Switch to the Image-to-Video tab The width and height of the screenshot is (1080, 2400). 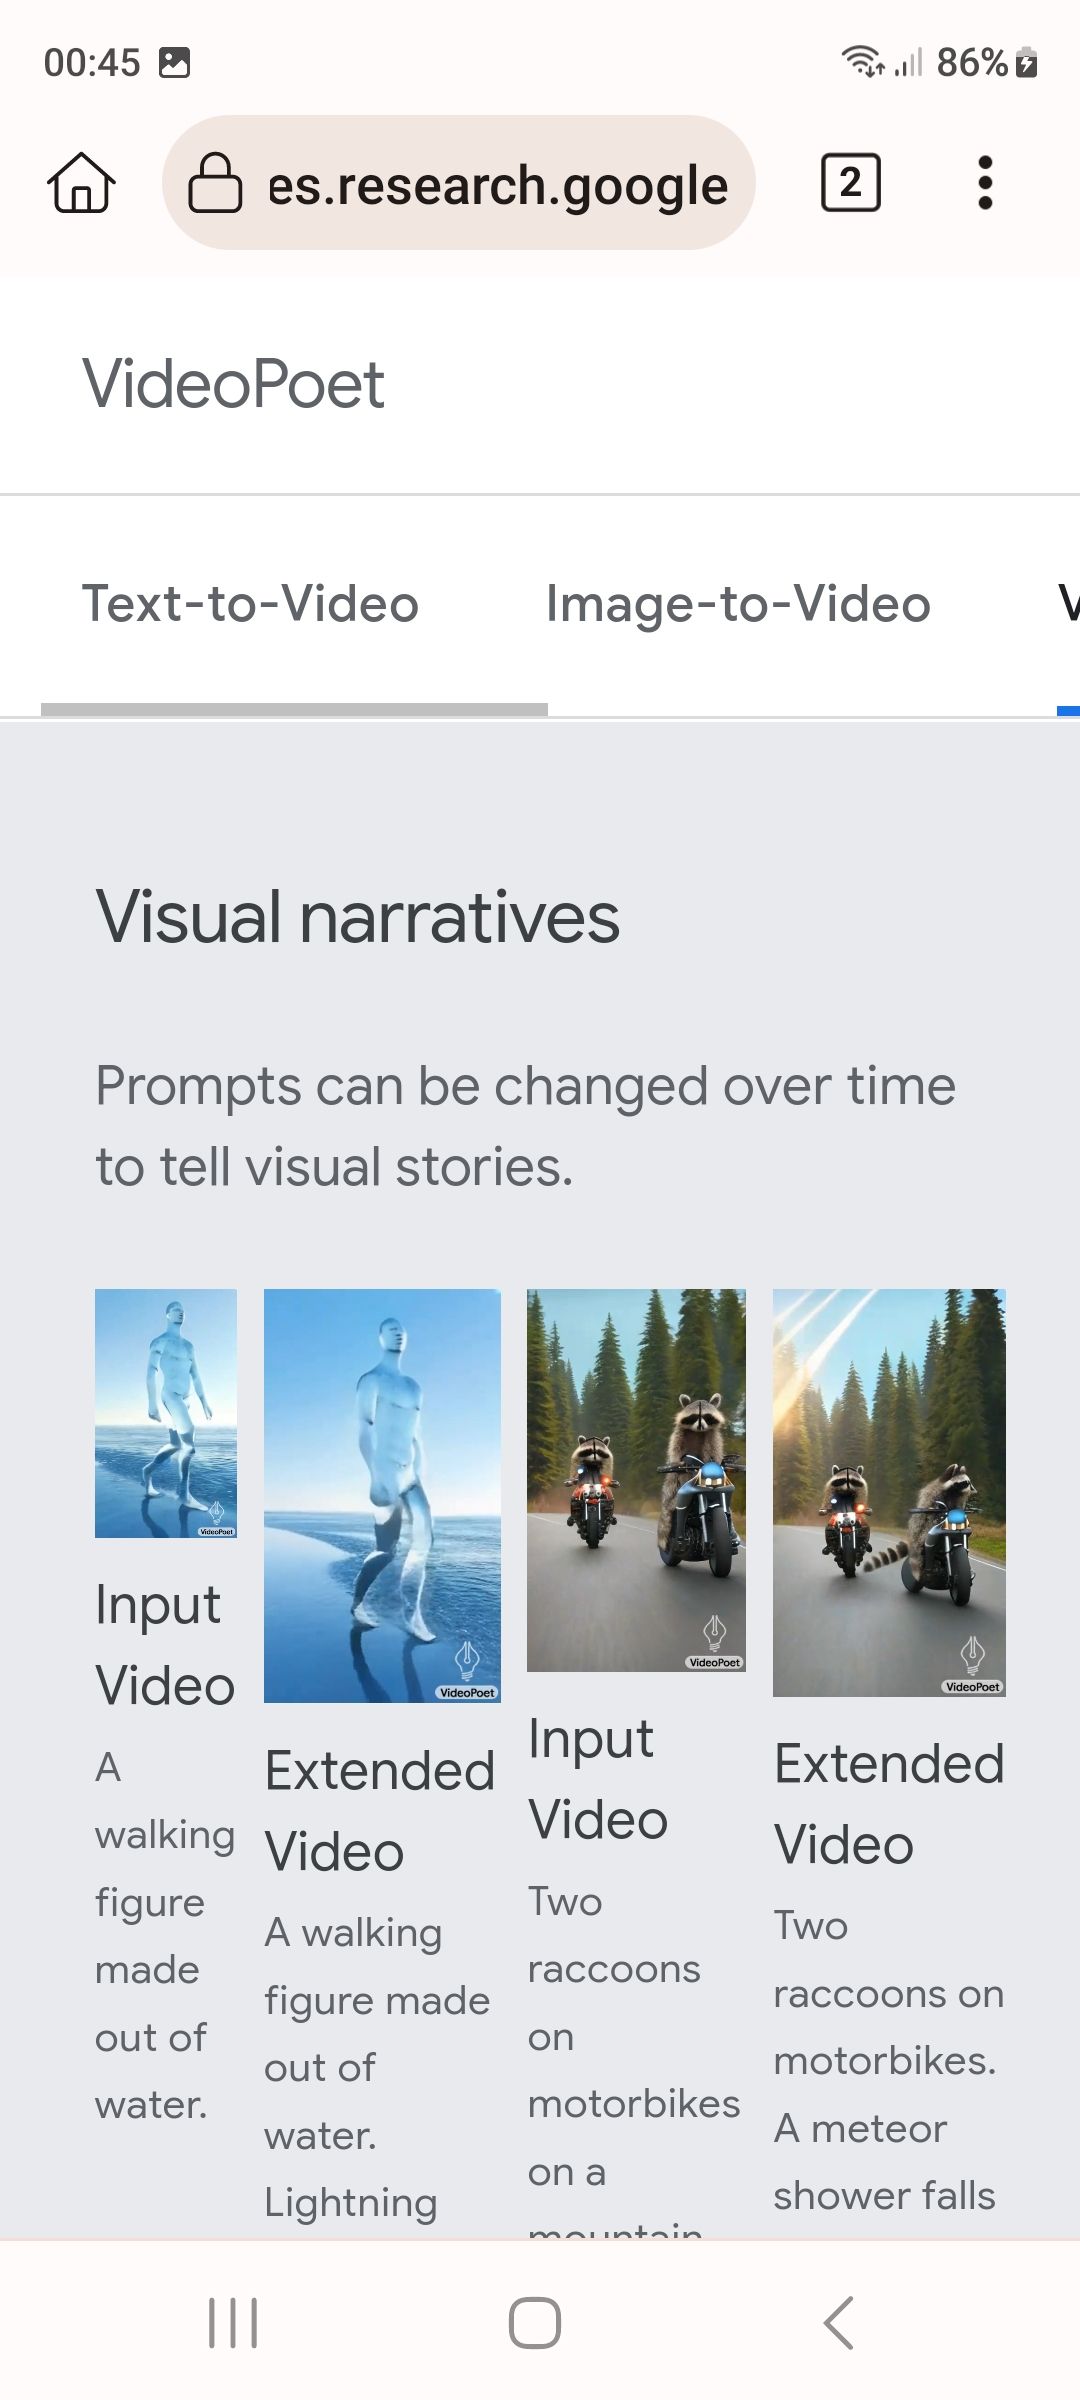point(738,604)
